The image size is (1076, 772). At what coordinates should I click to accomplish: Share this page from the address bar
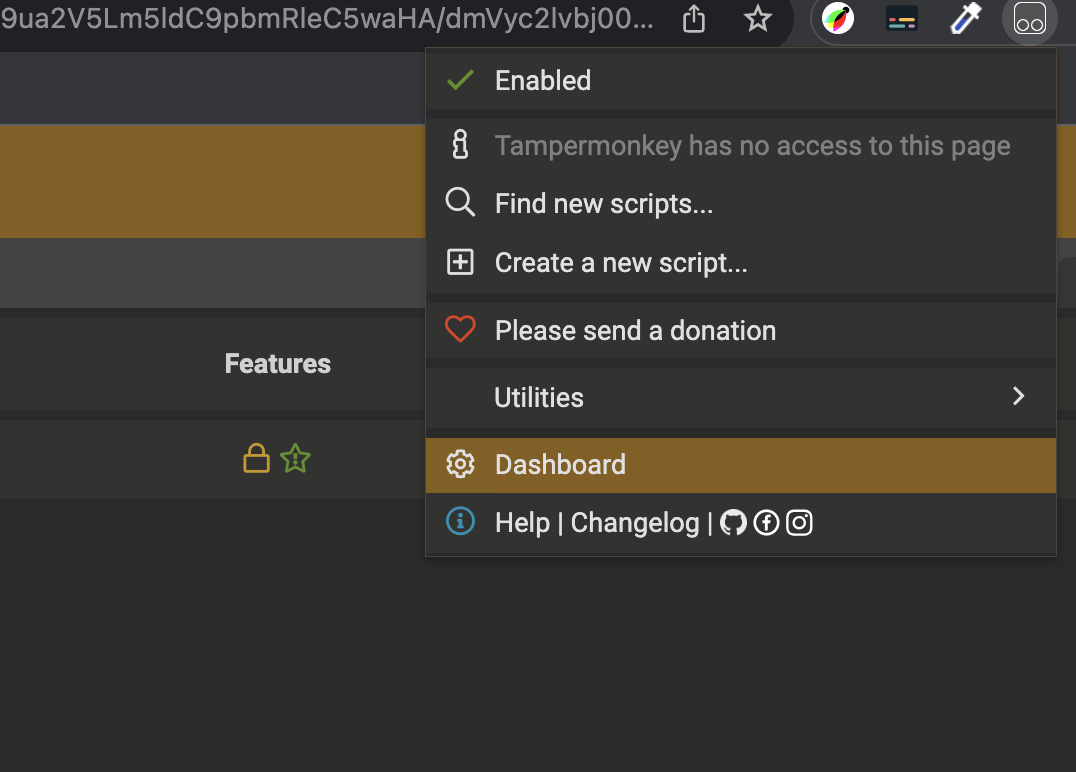click(x=694, y=19)
